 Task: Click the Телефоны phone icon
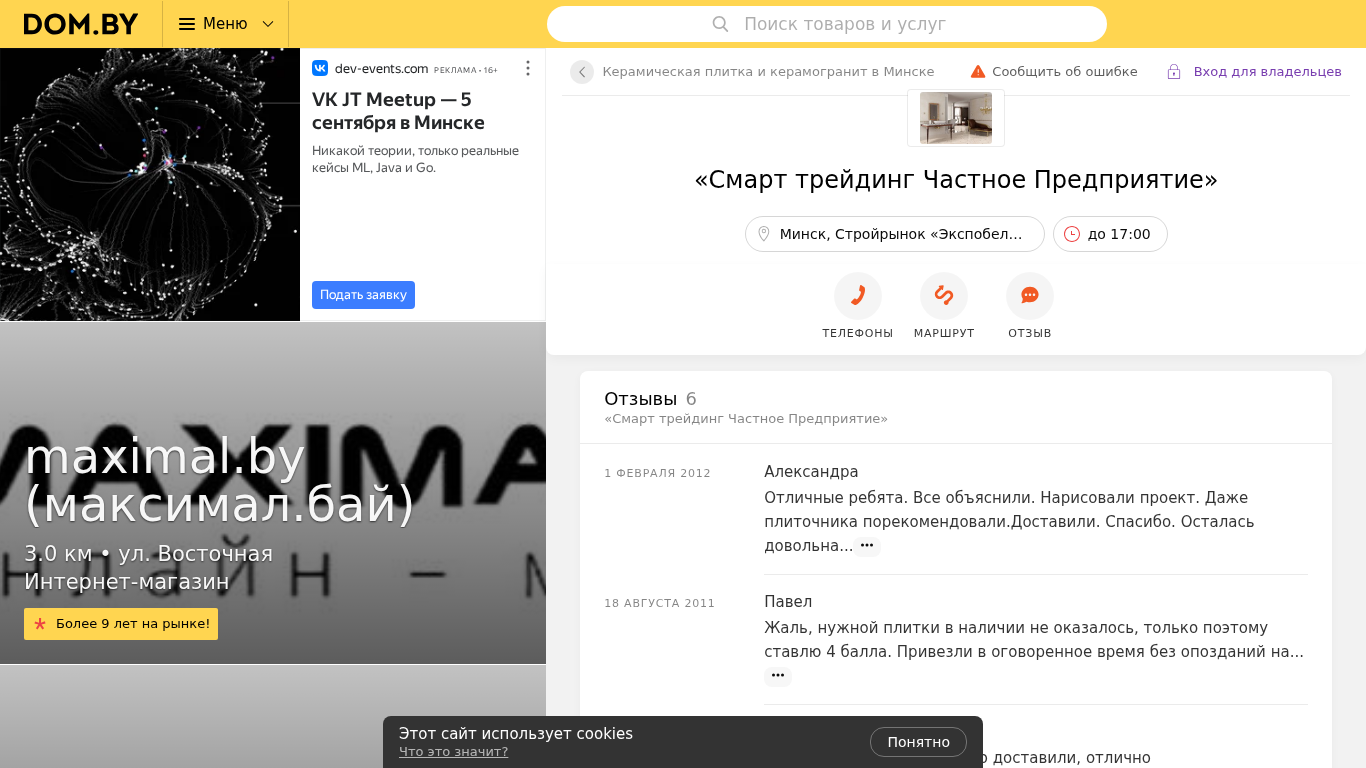(x=858, y=296)
